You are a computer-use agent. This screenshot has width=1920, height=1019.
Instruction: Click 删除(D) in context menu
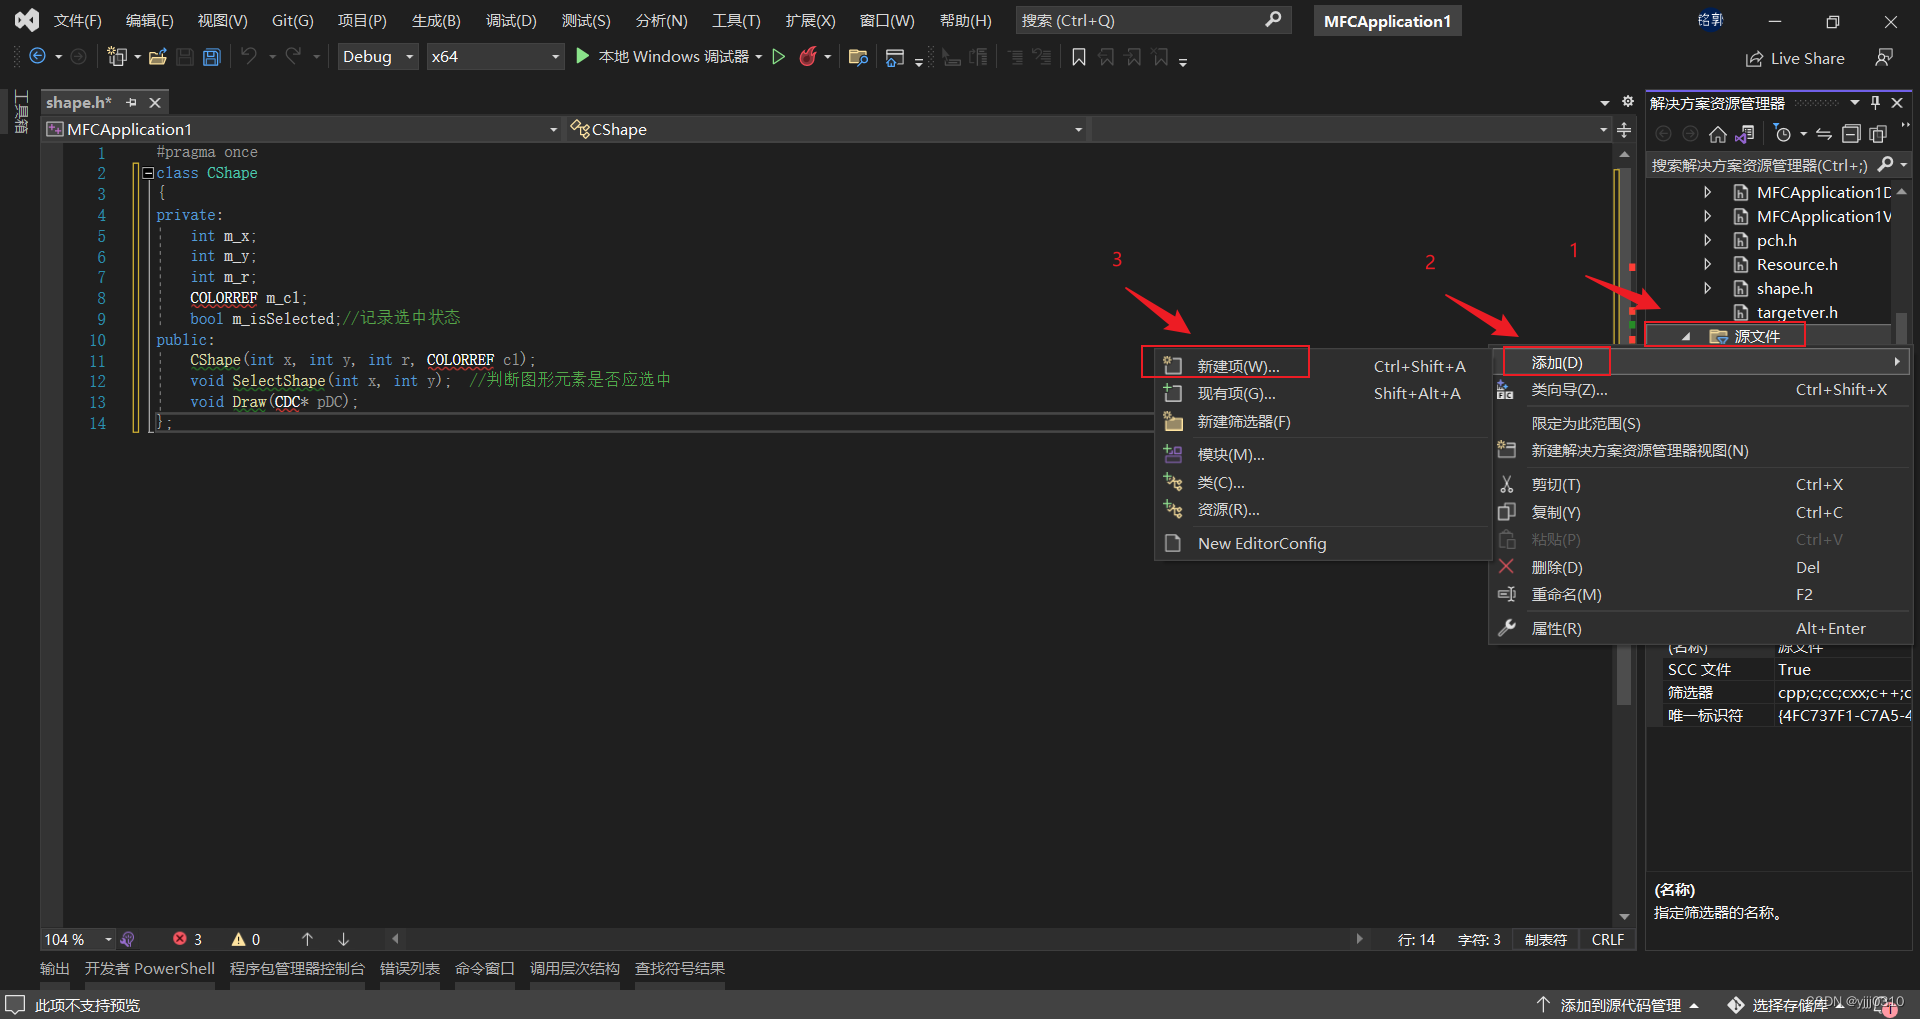click(x=1700, y=567)
